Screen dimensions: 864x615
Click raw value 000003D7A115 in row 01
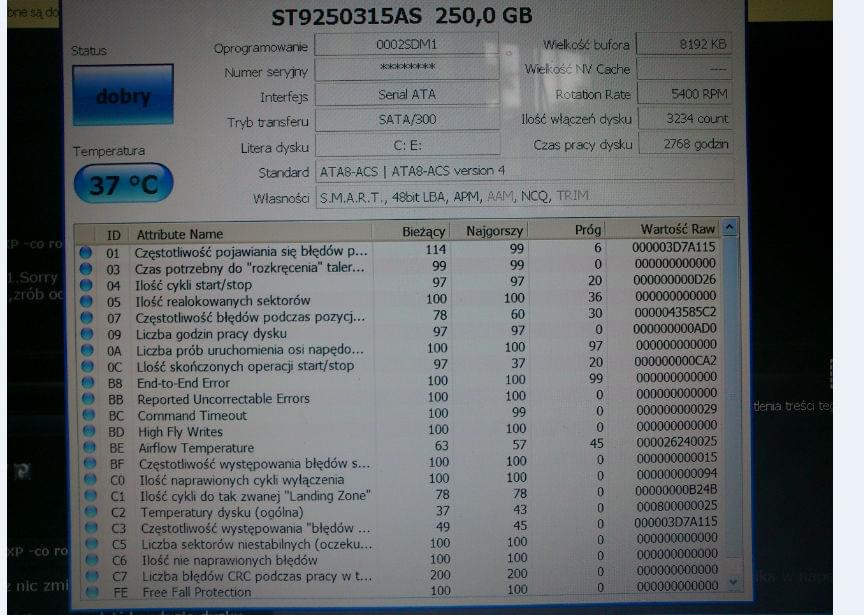(x=673, y=247)
